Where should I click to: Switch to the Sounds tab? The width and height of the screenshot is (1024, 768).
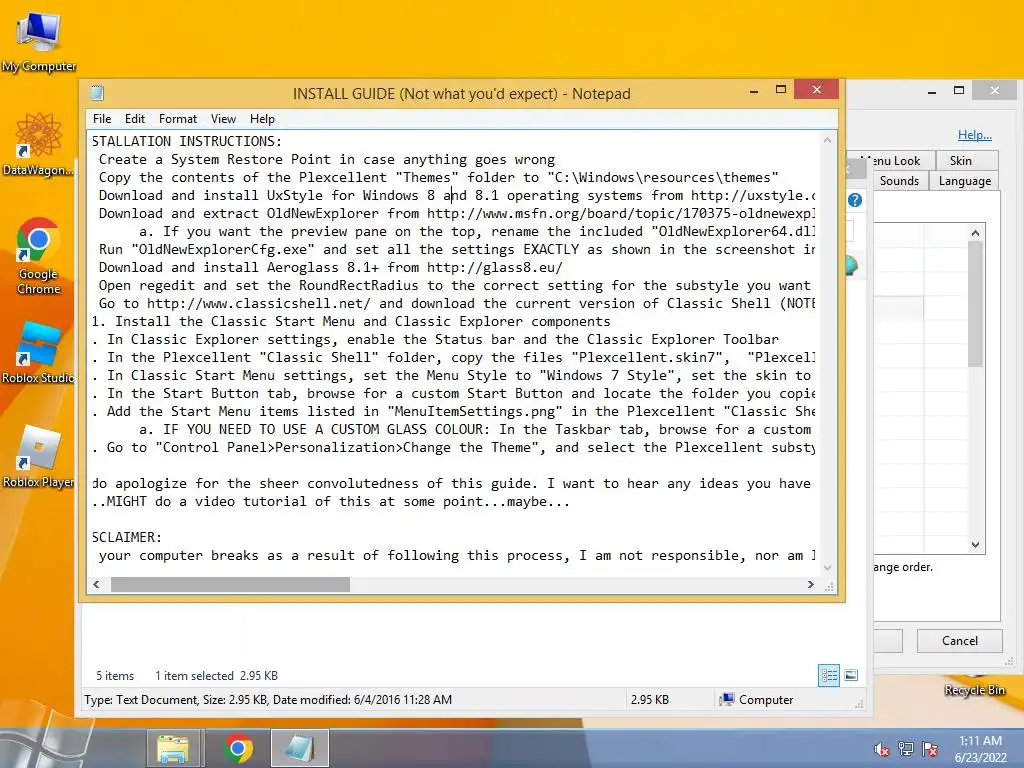click(x=899, y=181)
